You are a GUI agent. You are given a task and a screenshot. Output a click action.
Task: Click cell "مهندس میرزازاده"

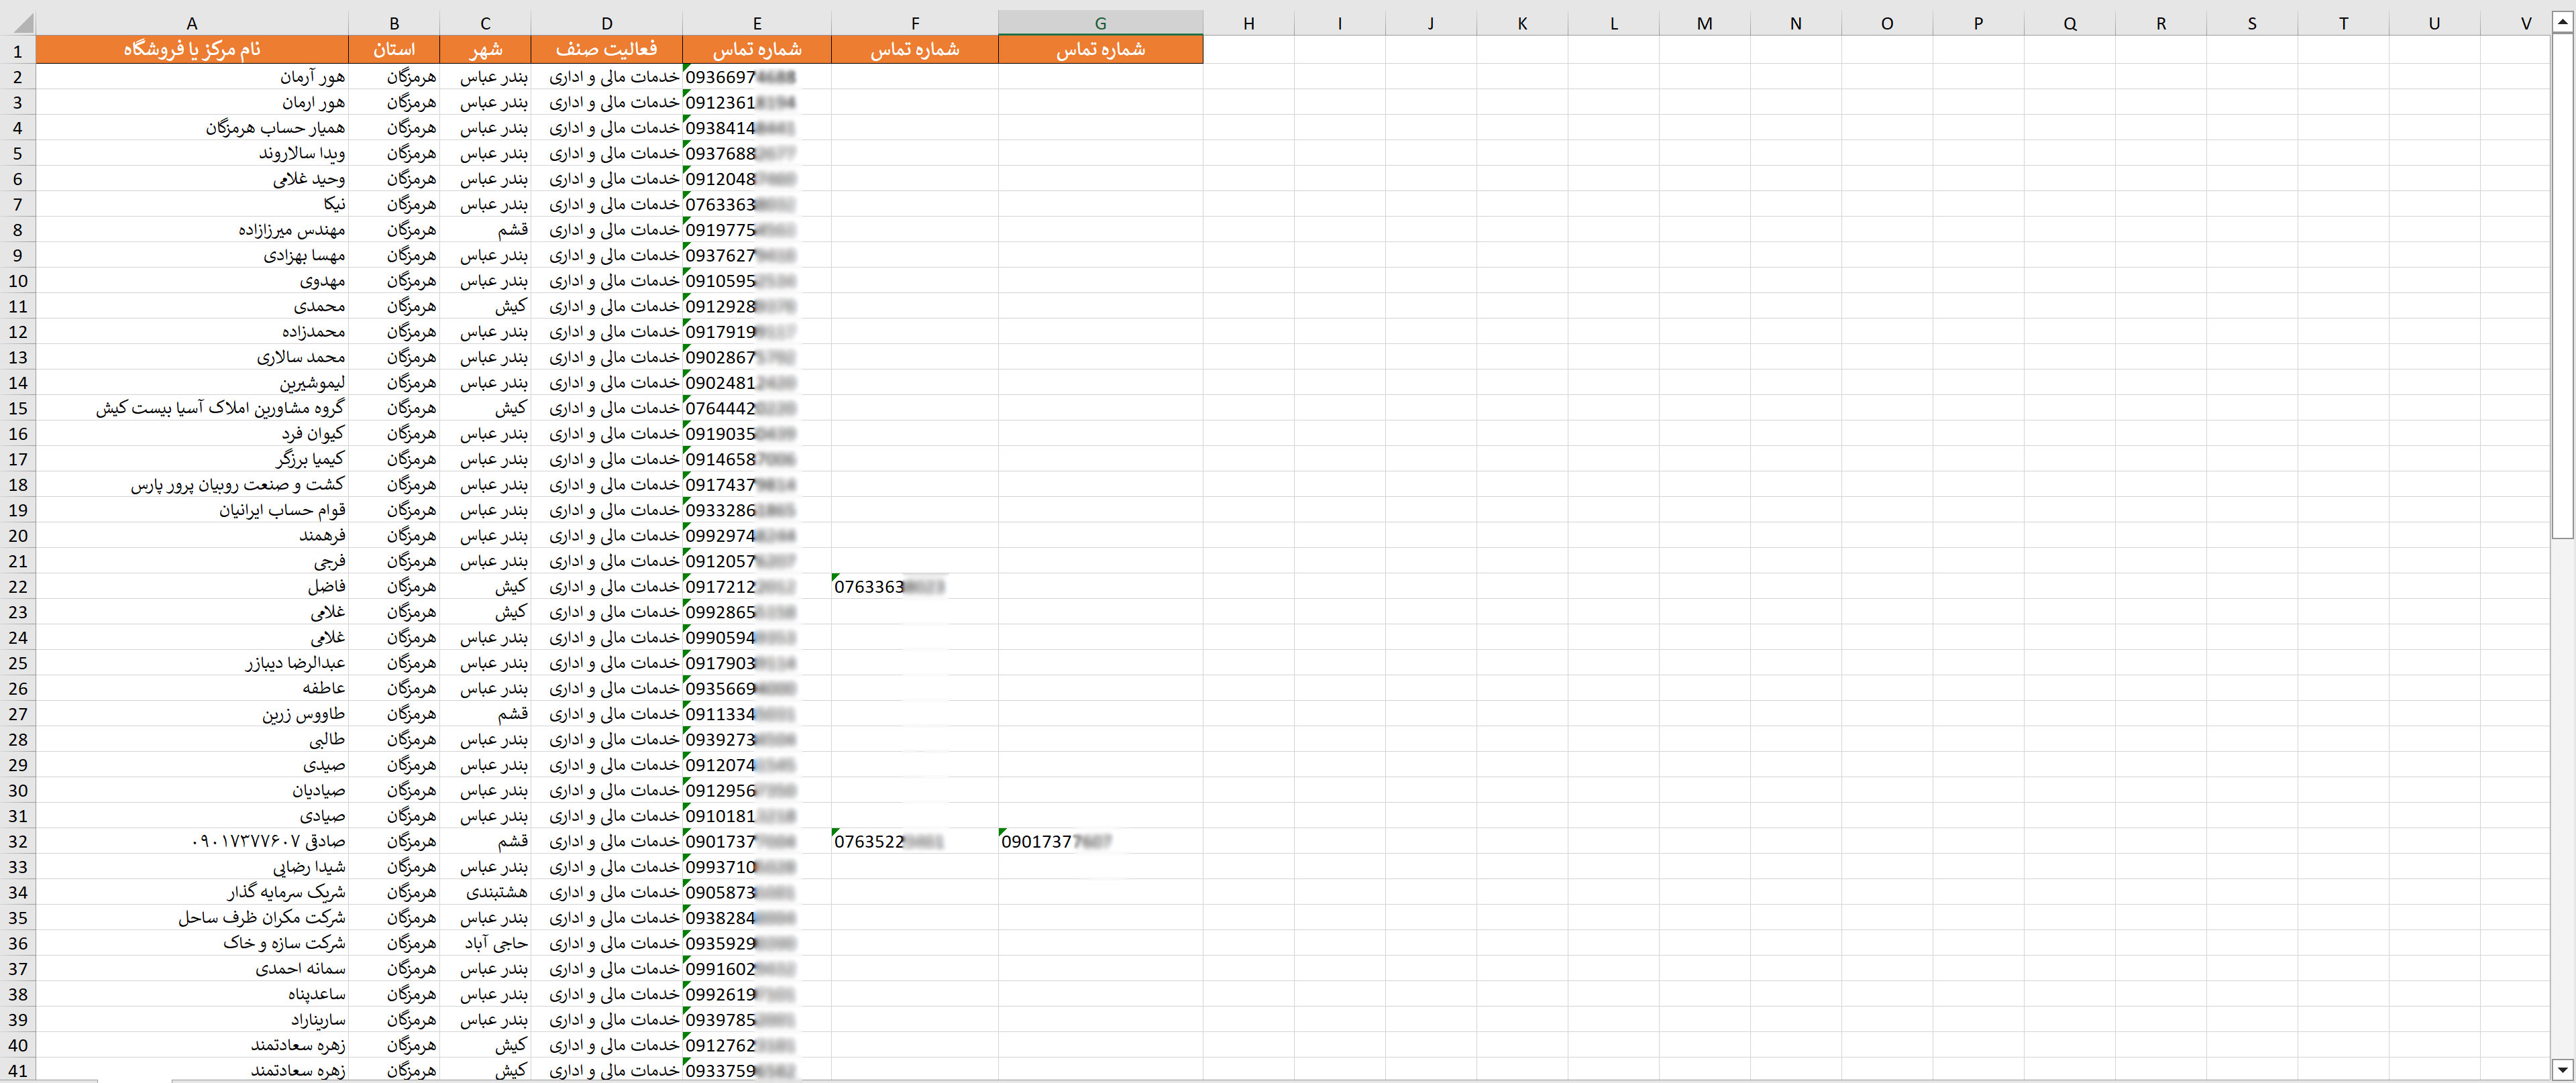pos(192,230)
